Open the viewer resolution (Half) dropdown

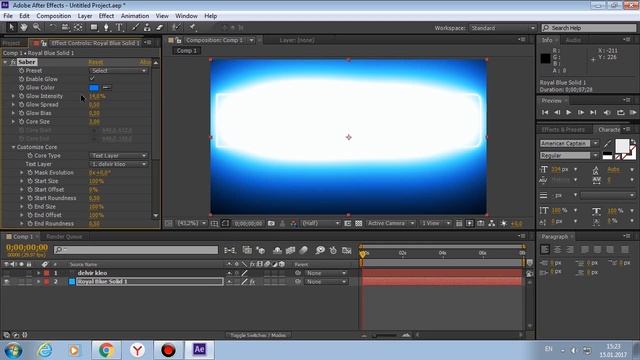320,223
